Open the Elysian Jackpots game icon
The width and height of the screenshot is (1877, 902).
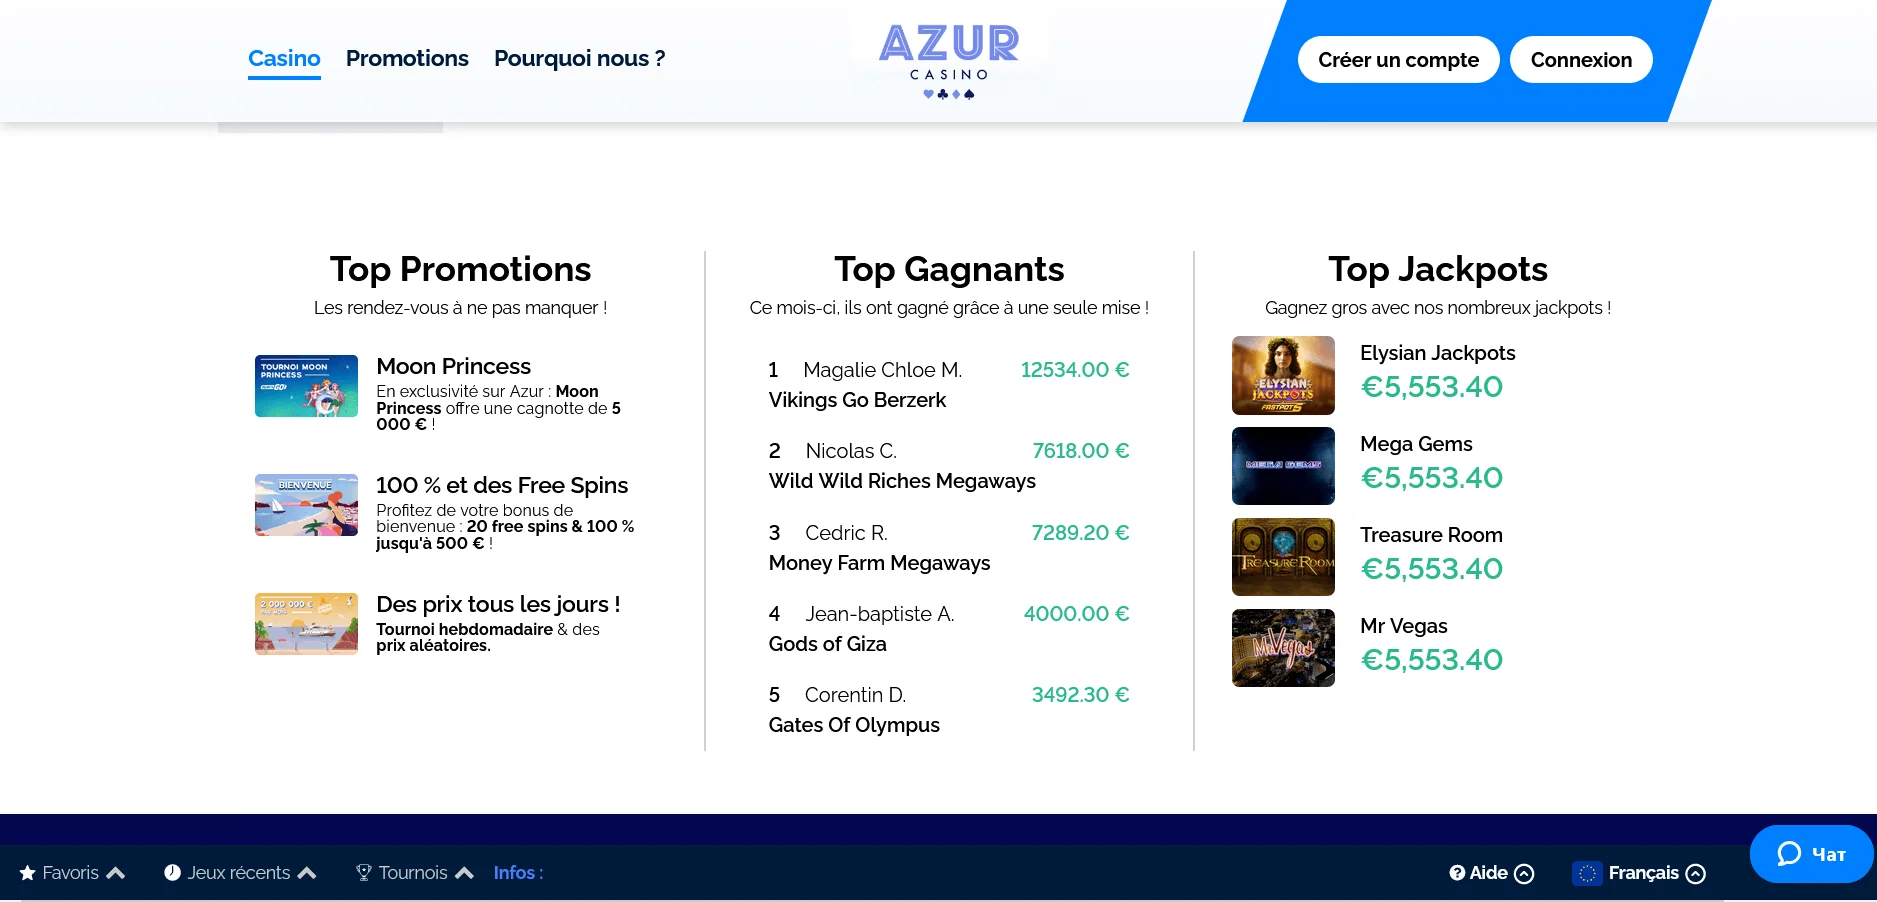[x=1283, y=375]
